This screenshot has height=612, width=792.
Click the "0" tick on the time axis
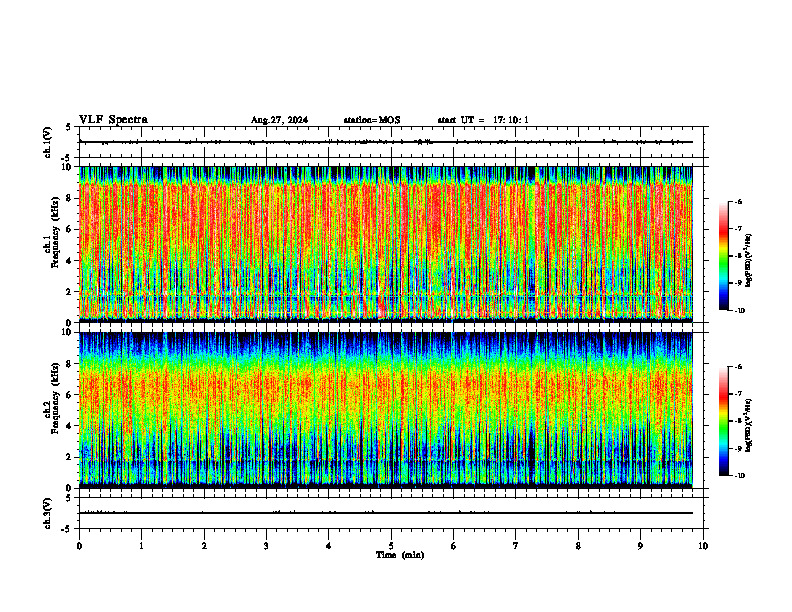point(79,546)
